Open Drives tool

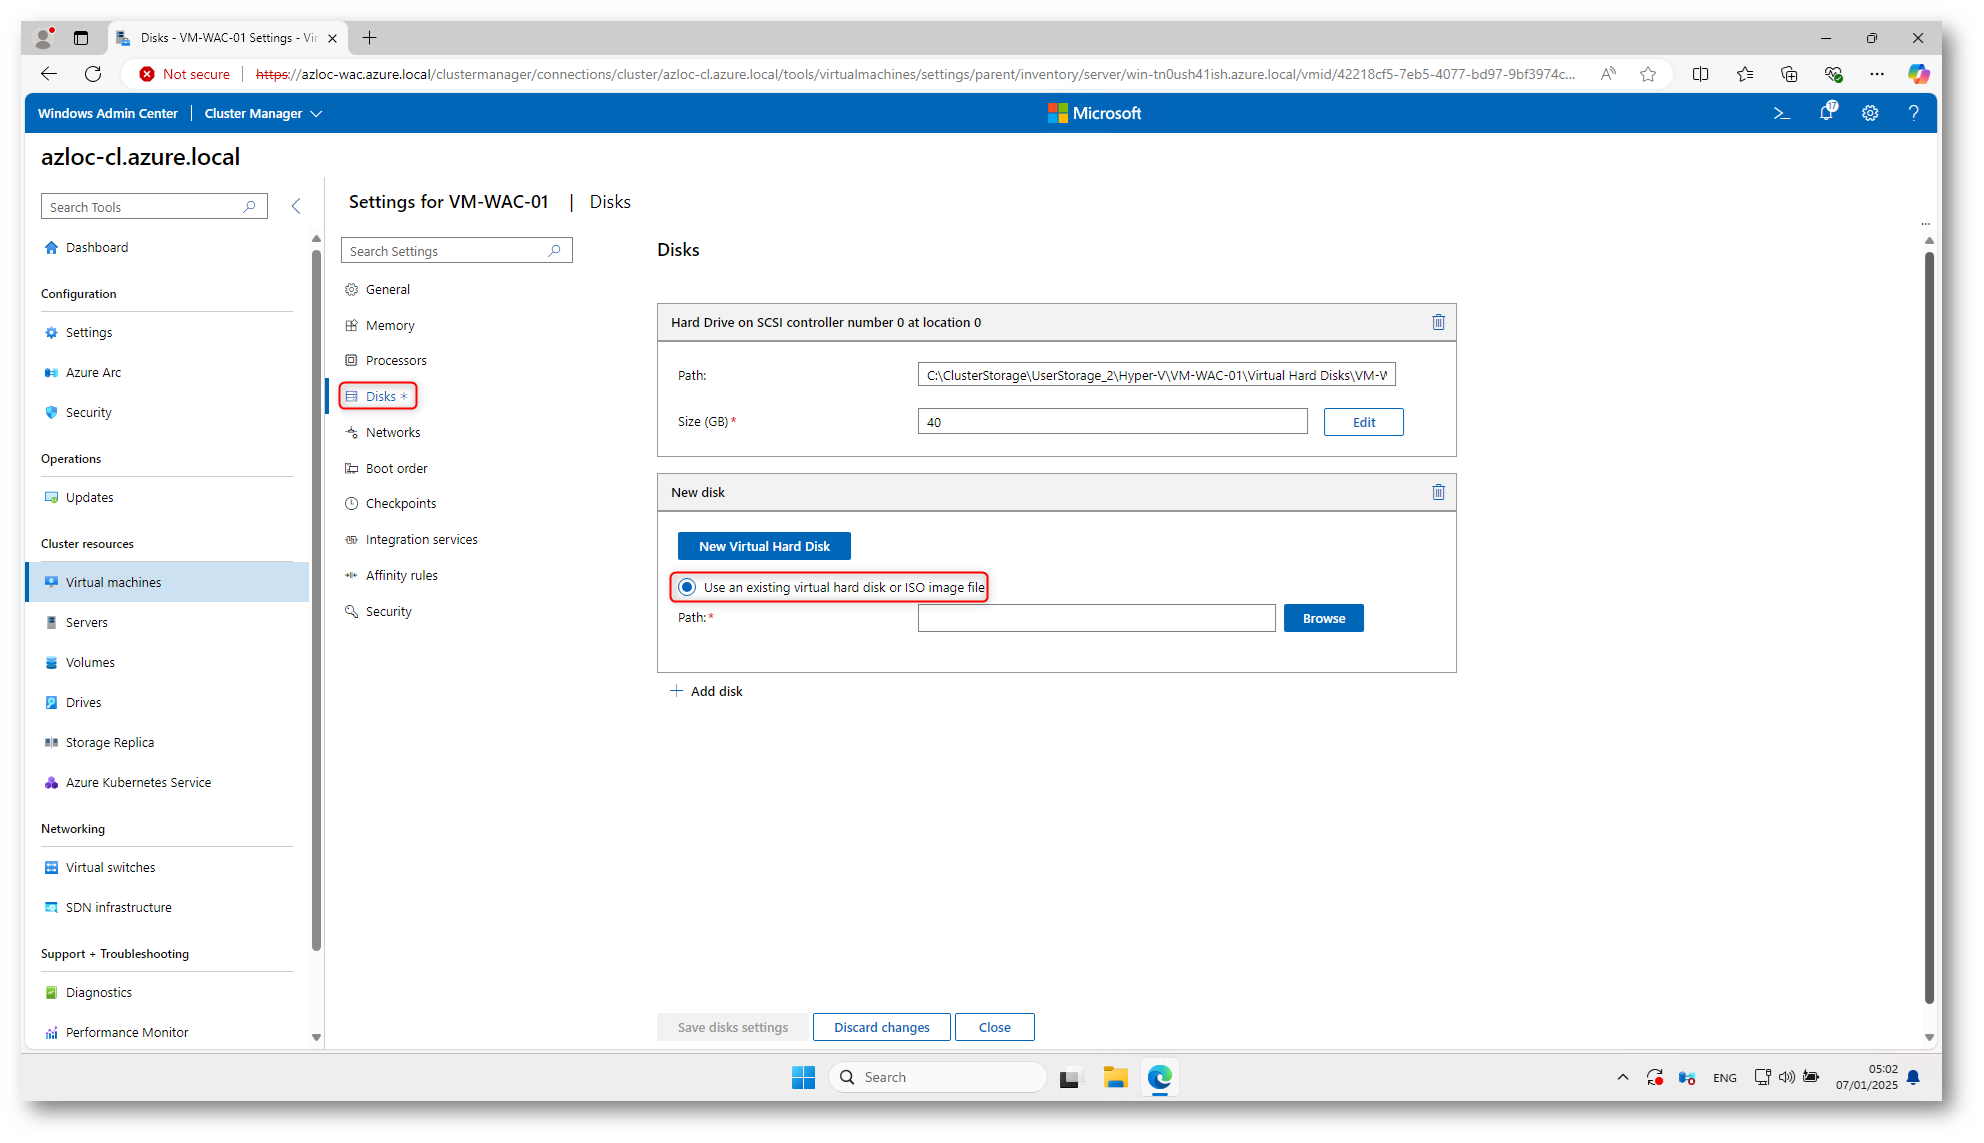83,702
